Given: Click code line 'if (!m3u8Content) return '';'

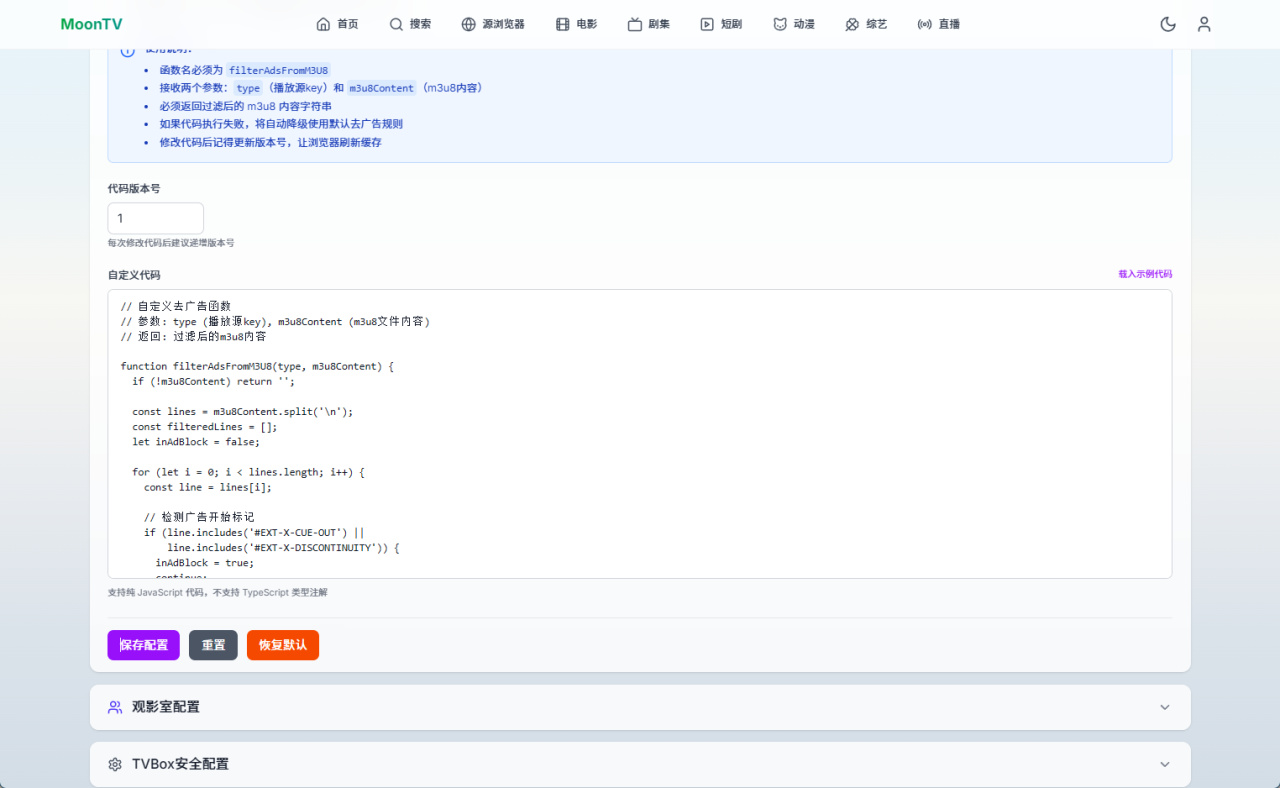Looking at the screenshot, I should click(x=214, y=382).
